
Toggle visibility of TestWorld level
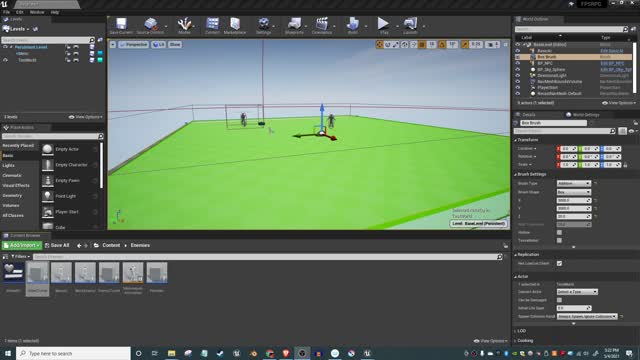(5, 60)
